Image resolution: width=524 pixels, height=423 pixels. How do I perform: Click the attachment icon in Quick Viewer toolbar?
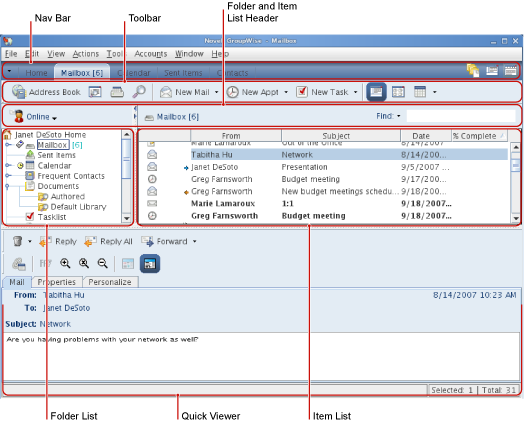click(19, 264)
